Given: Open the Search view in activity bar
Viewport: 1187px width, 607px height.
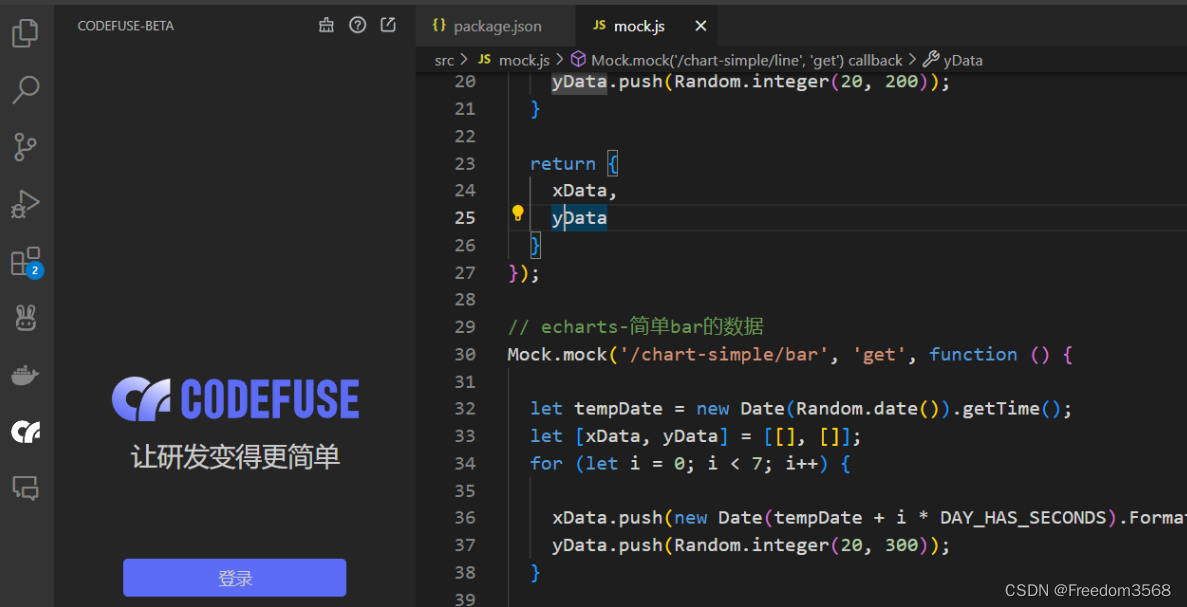Looking at the screenshot, I should pos(26,90).
